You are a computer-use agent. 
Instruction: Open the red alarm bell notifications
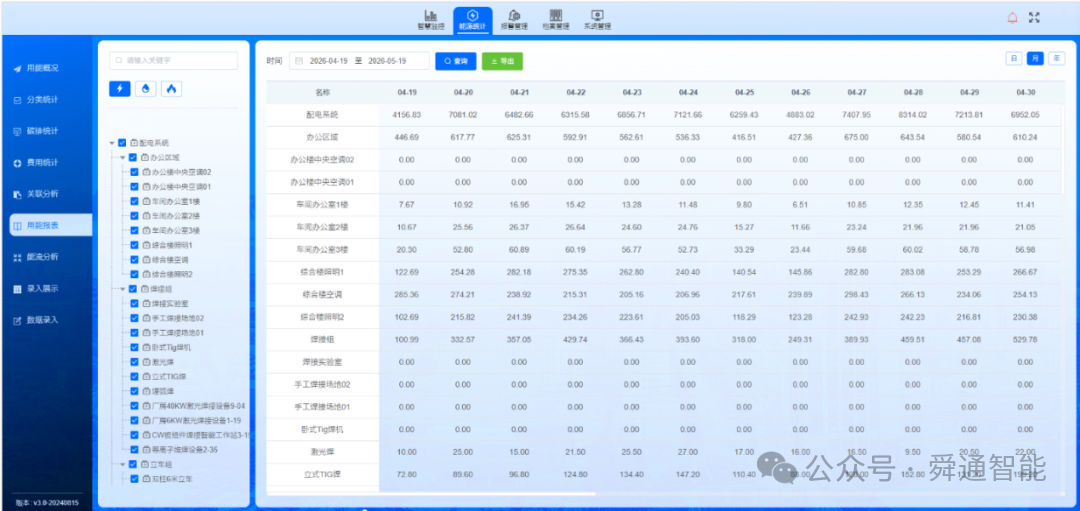click(x=1012, y=18)
